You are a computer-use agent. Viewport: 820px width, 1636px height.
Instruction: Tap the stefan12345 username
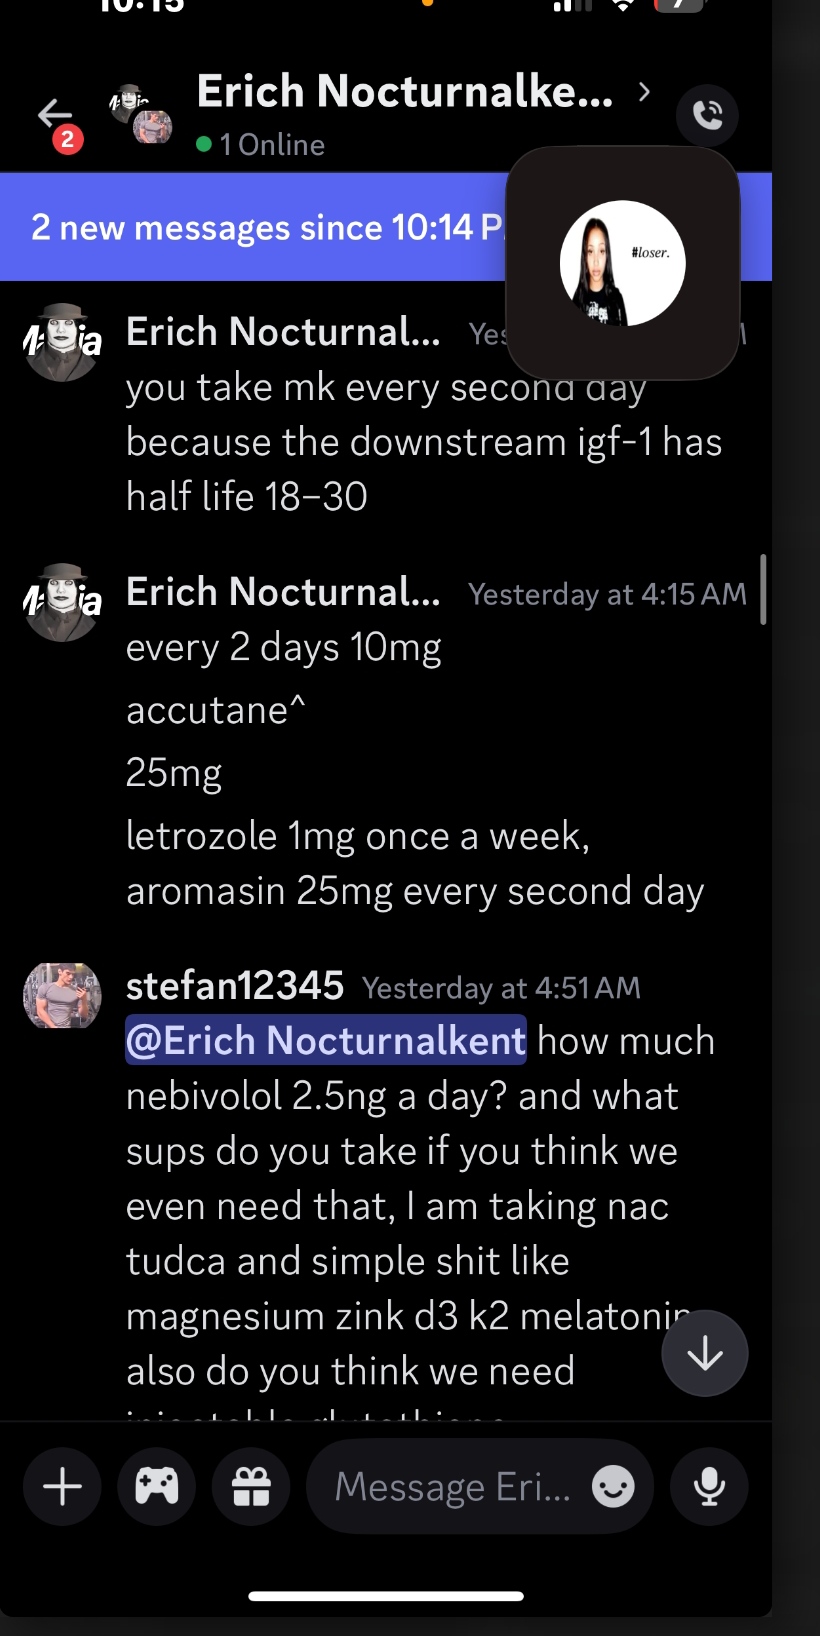235,986
